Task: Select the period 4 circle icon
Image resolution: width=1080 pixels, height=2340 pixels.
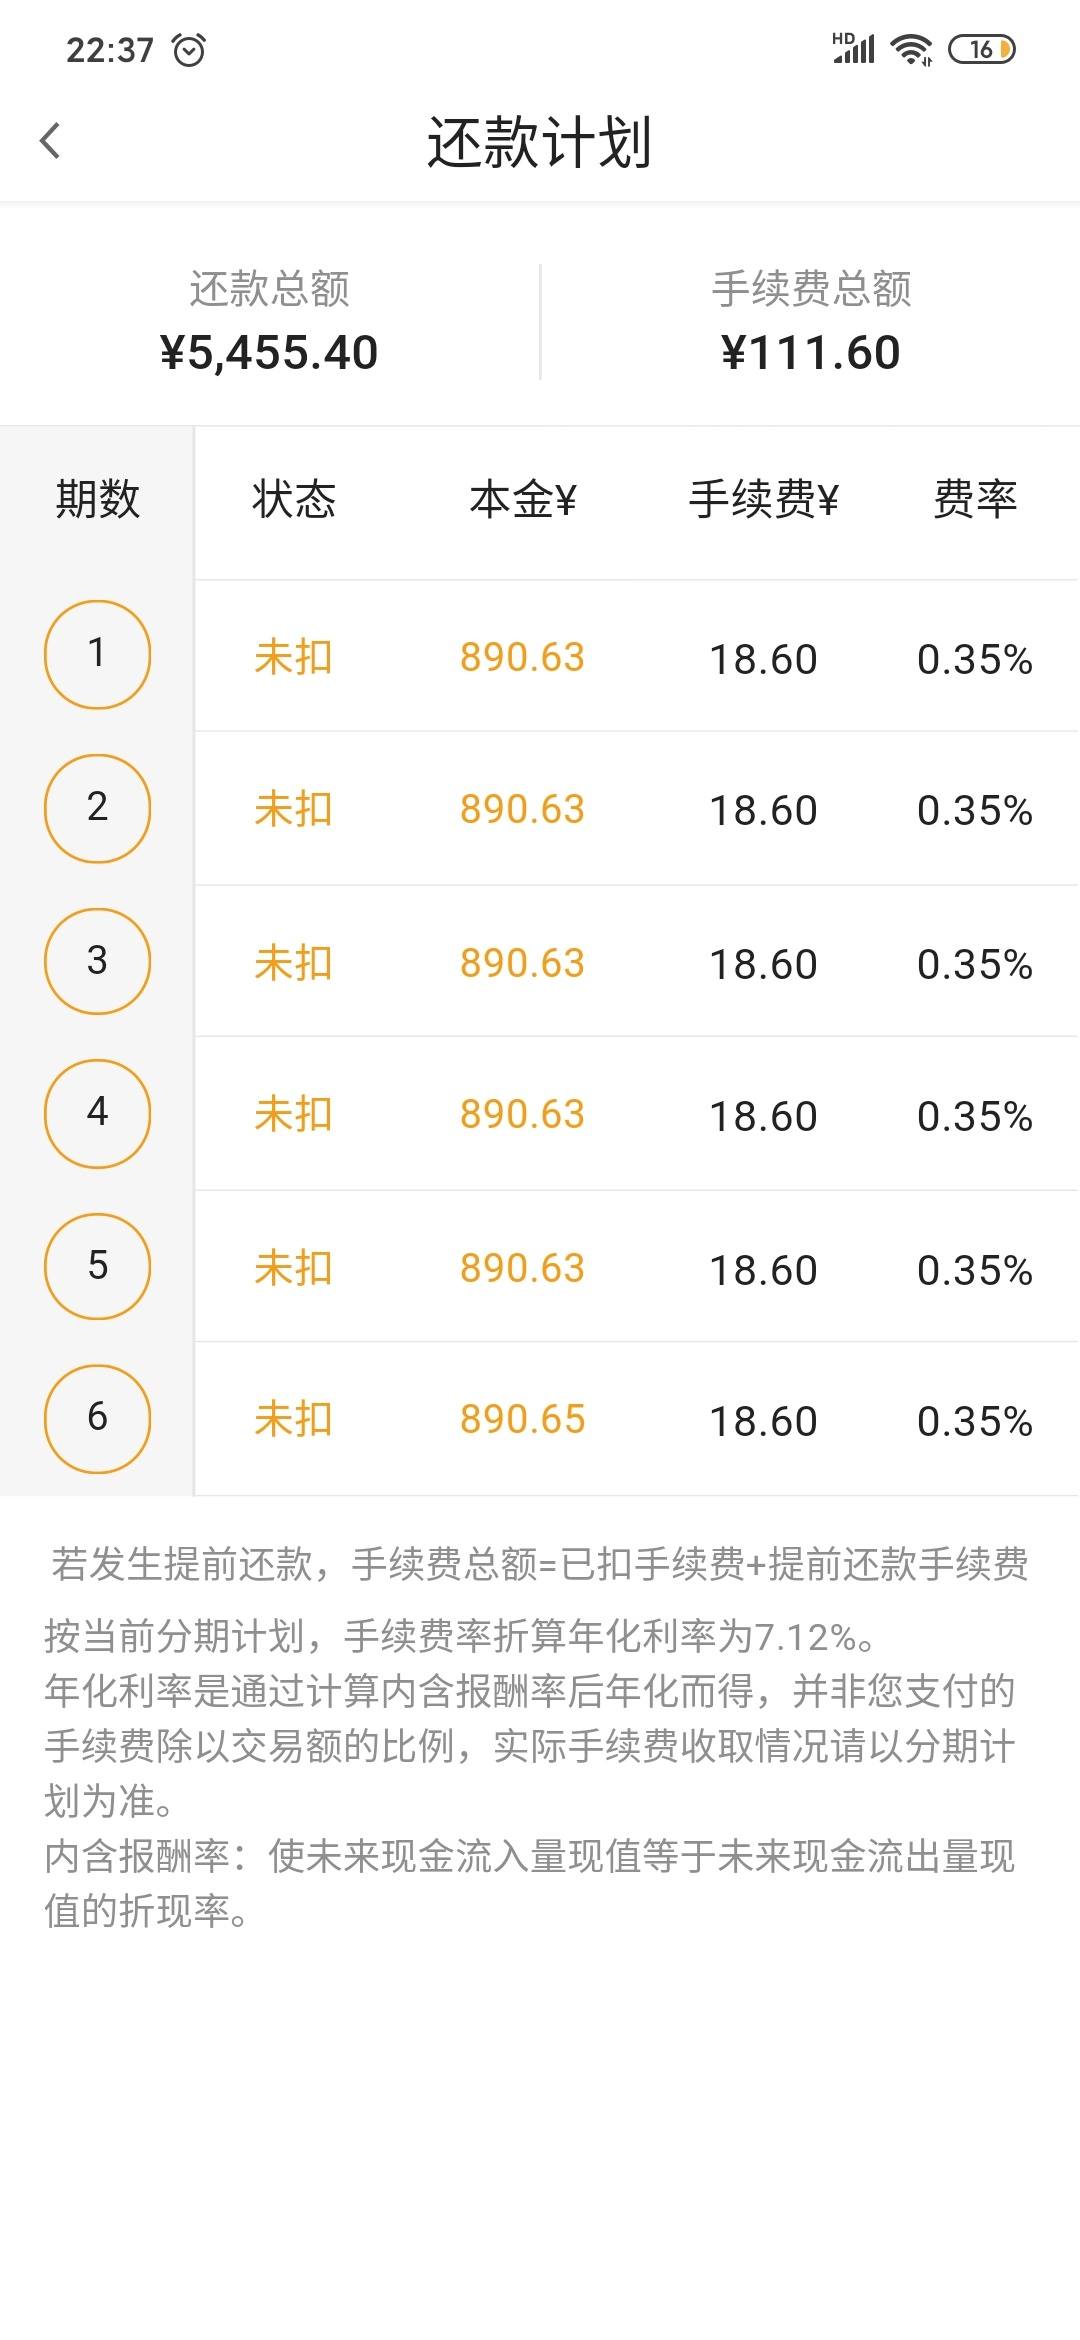Action: (x=97, y=1113)
